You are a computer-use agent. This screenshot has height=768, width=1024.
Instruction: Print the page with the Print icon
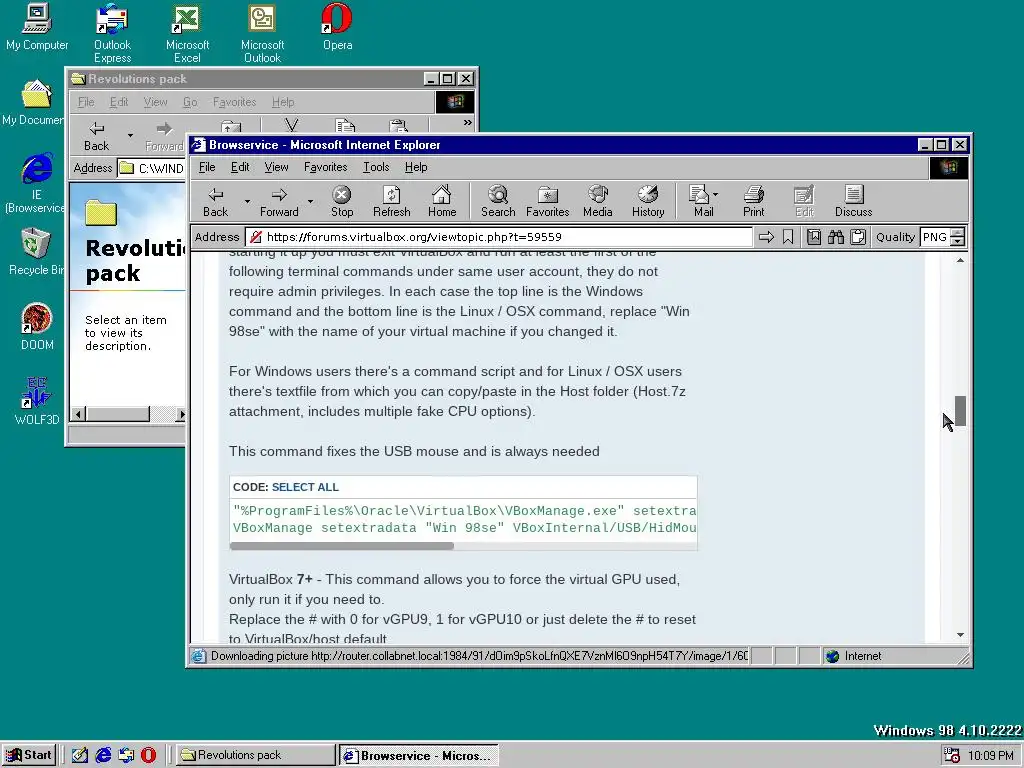[x=753, y=202]
